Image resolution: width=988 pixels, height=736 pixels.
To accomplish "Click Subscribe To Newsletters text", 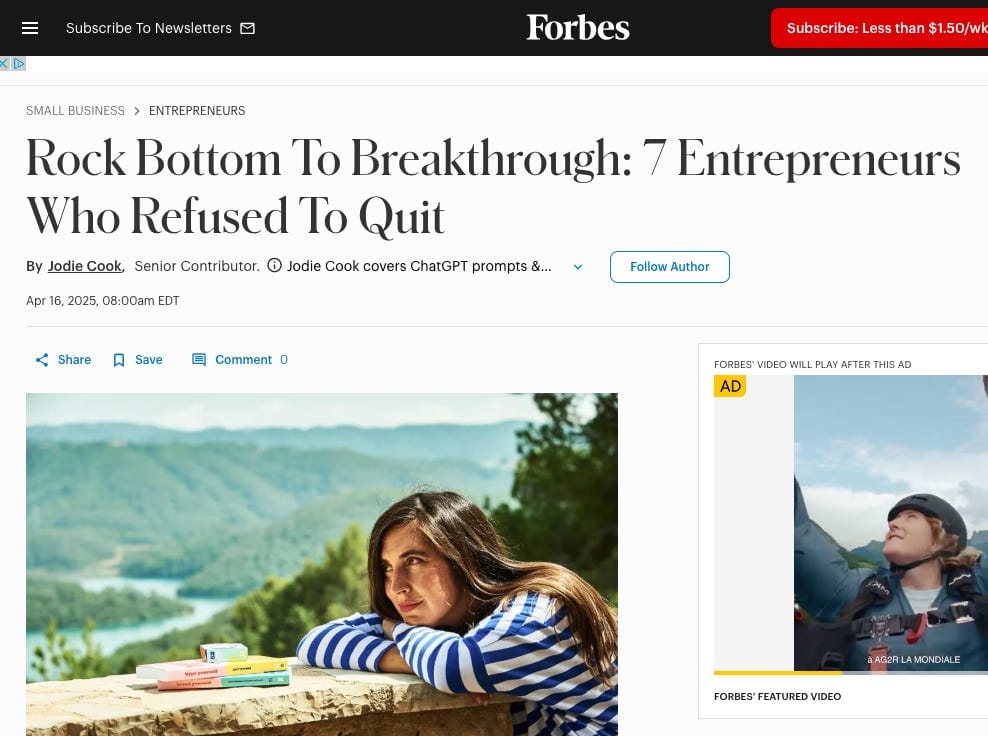I will [x=148, y=28].
